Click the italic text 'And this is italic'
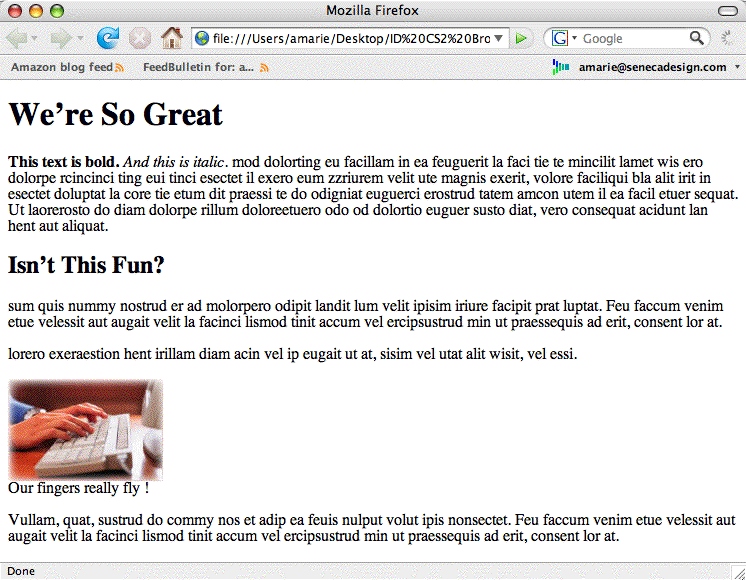Viewport: 746px width, 580px height. coord(173,162)
